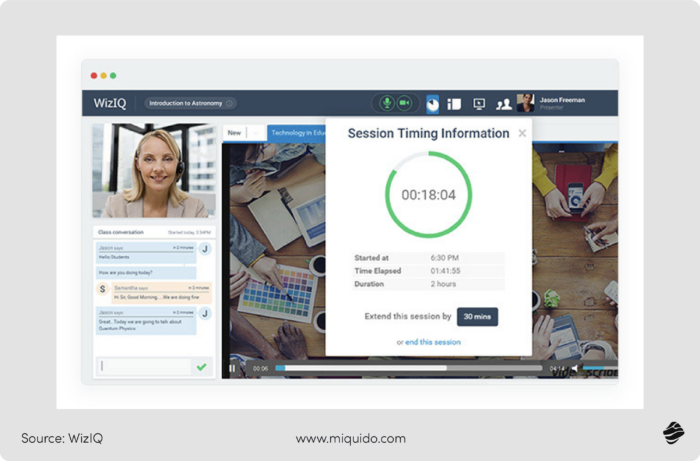Mute the video volume speaker icon

click(x=575, y=369)
